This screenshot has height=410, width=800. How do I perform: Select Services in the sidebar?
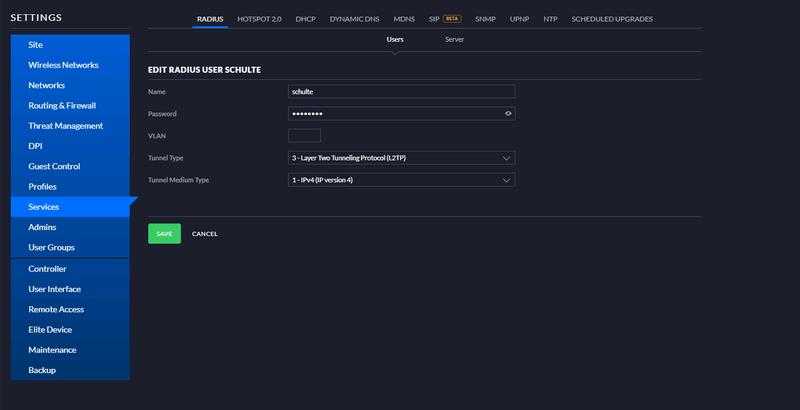70,207
